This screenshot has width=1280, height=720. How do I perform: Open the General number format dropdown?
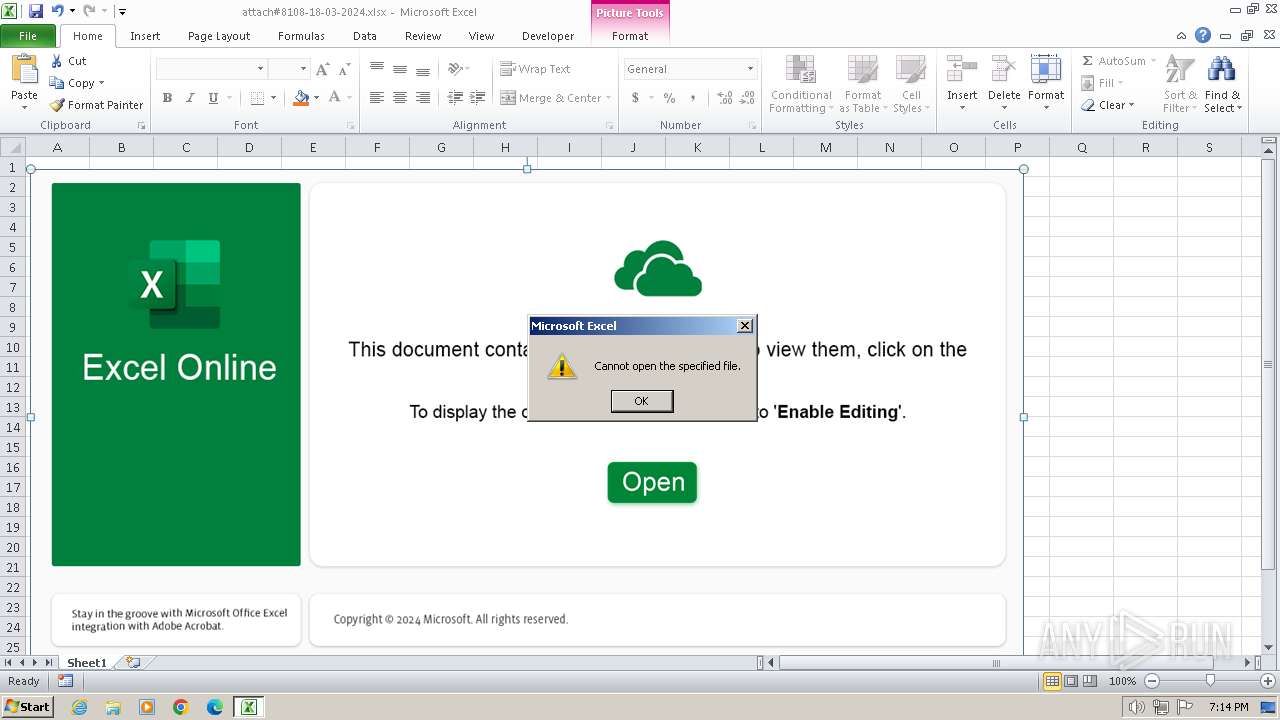[x=750, y=69]
